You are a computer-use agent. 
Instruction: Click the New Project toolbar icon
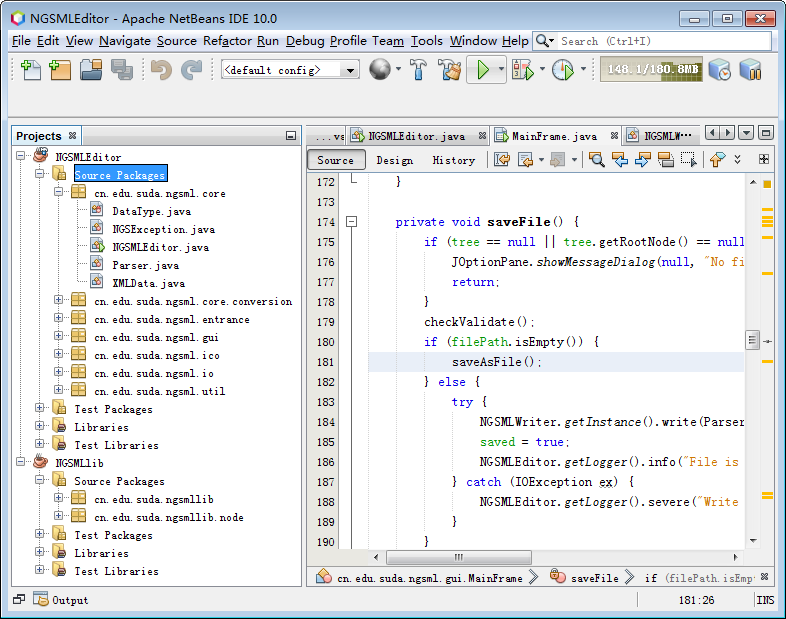[60, 70]
